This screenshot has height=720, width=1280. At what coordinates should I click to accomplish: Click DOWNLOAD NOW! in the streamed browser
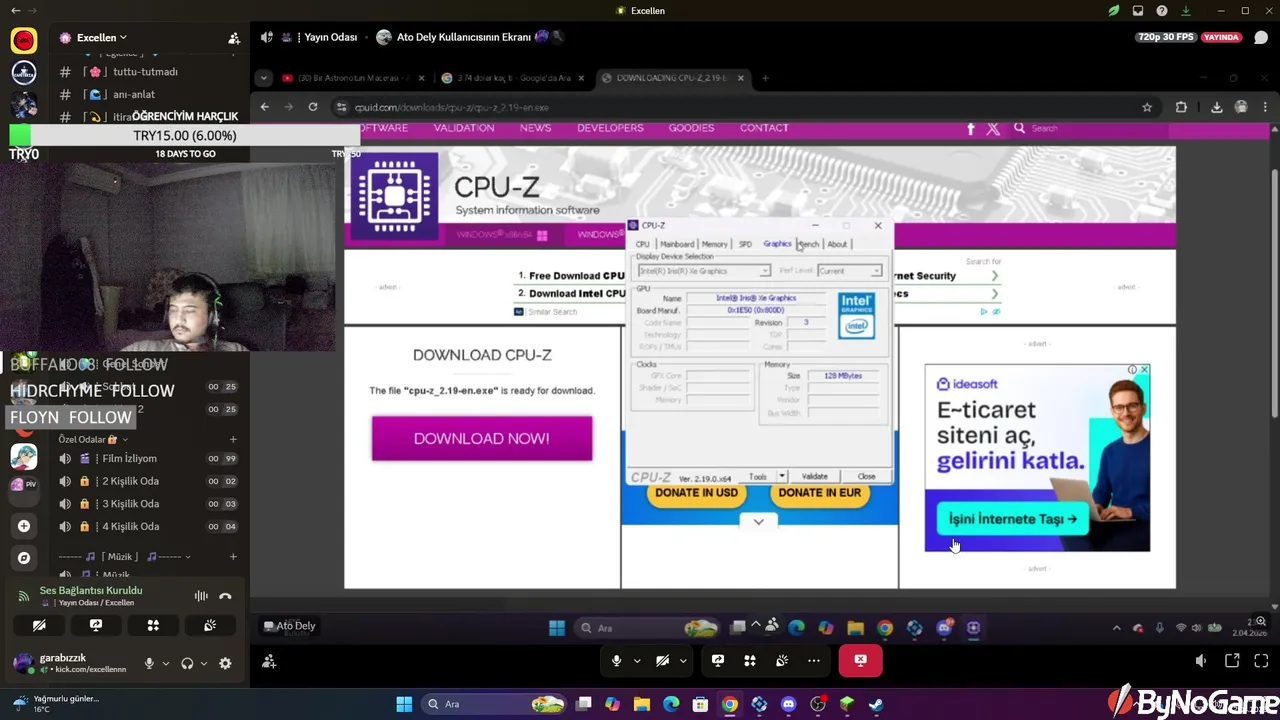[482, 439]
